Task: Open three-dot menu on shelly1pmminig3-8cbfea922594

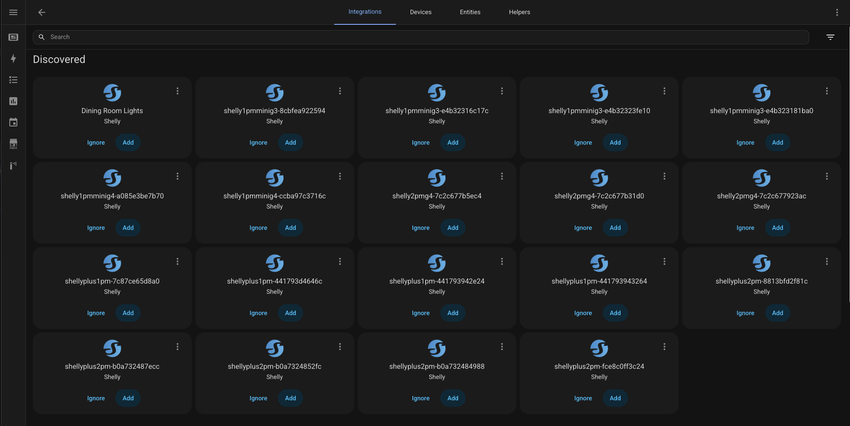Action: coord(340,91)
